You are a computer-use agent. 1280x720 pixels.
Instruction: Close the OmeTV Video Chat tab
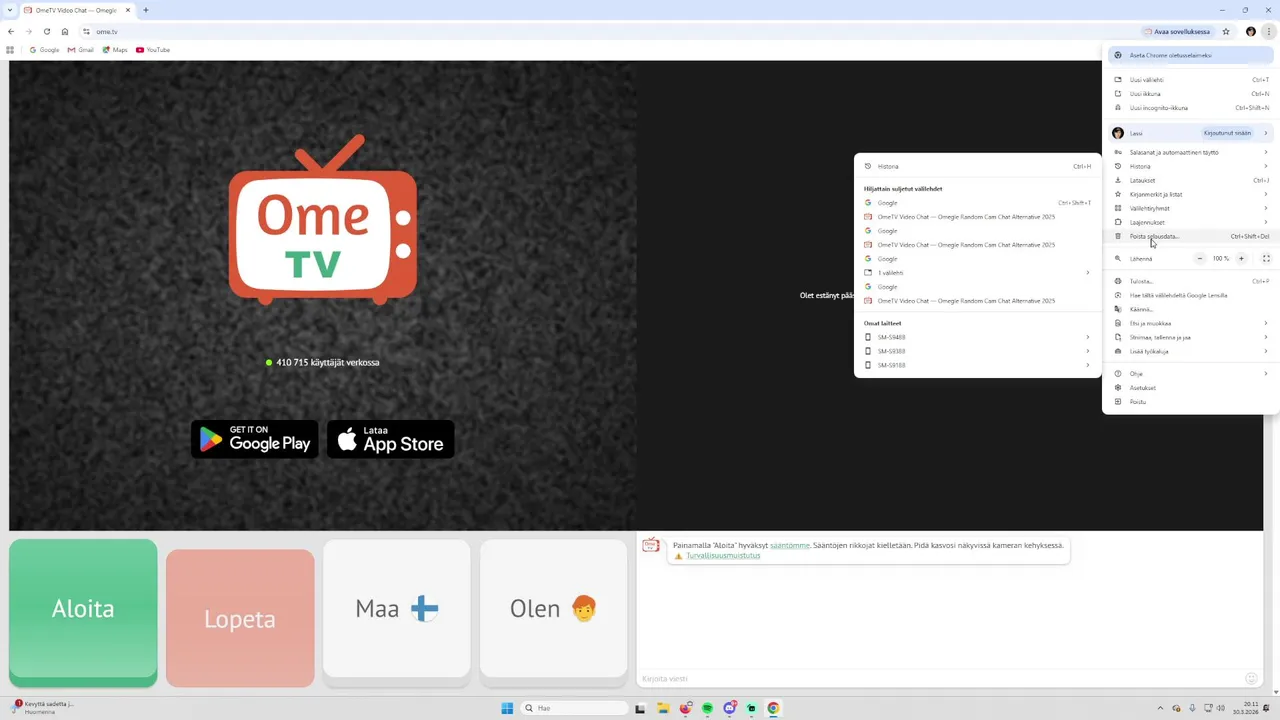coord(128,10)
